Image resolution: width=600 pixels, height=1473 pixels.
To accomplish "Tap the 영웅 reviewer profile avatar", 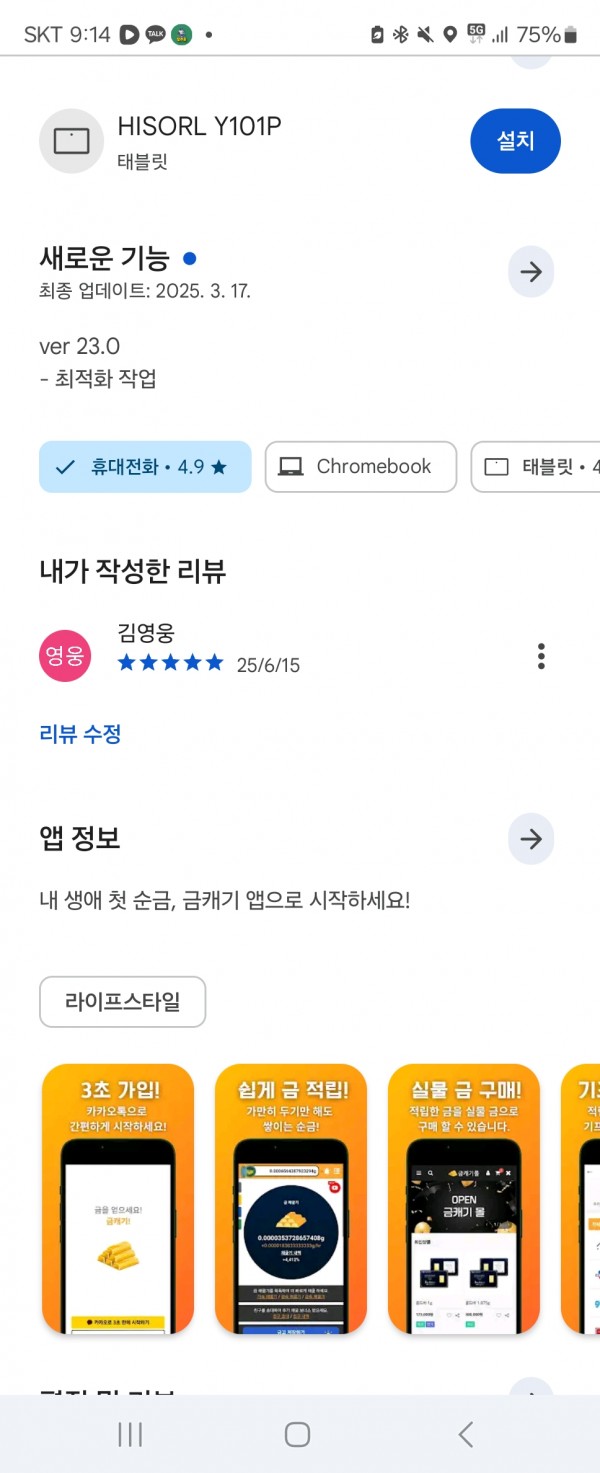I will pos(65,656).
